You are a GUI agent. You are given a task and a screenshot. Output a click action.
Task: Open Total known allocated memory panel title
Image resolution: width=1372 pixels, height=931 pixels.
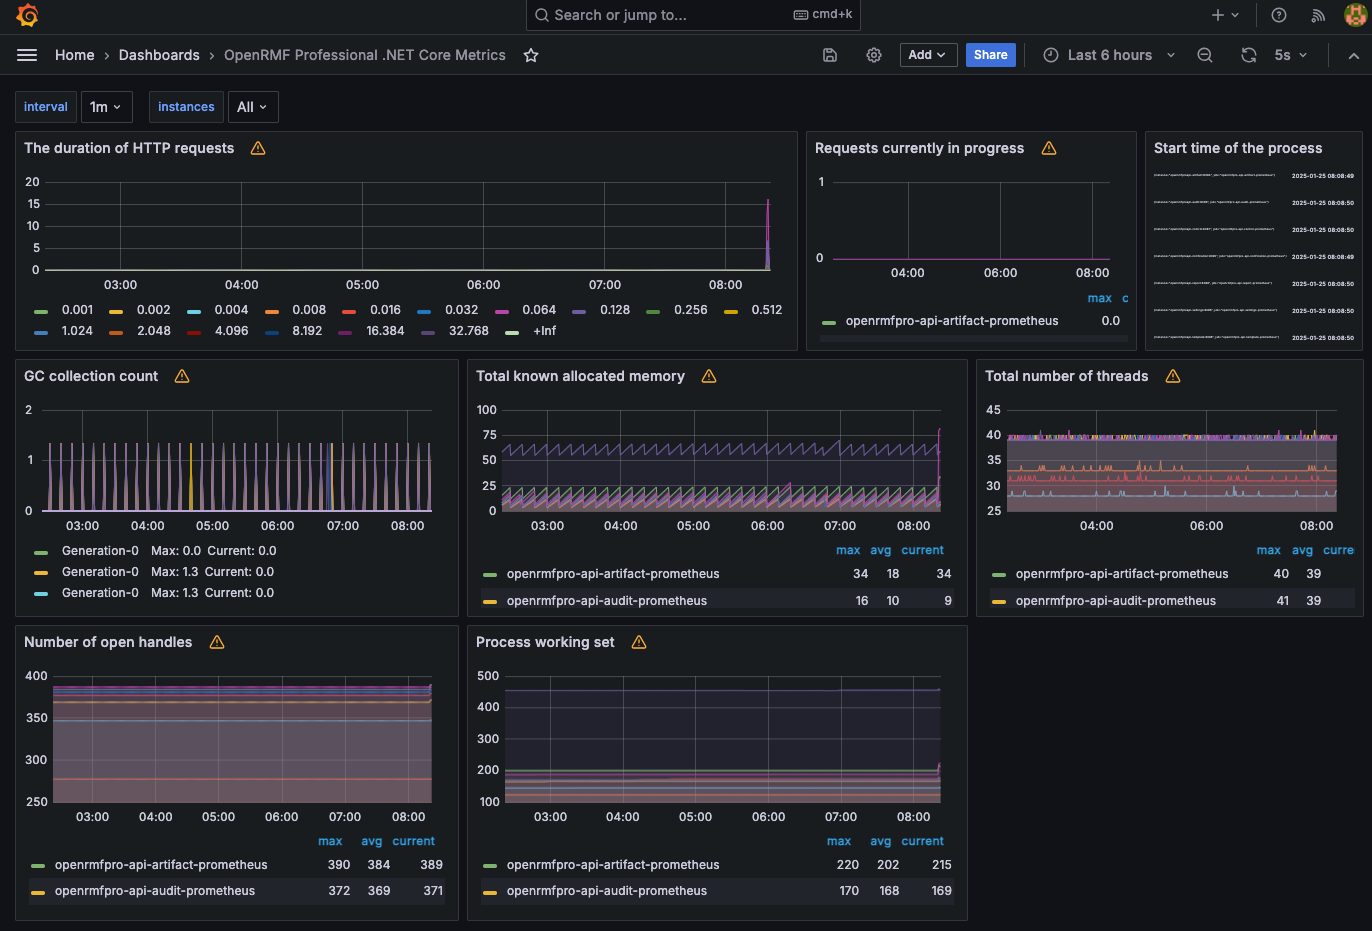point(580,376)
